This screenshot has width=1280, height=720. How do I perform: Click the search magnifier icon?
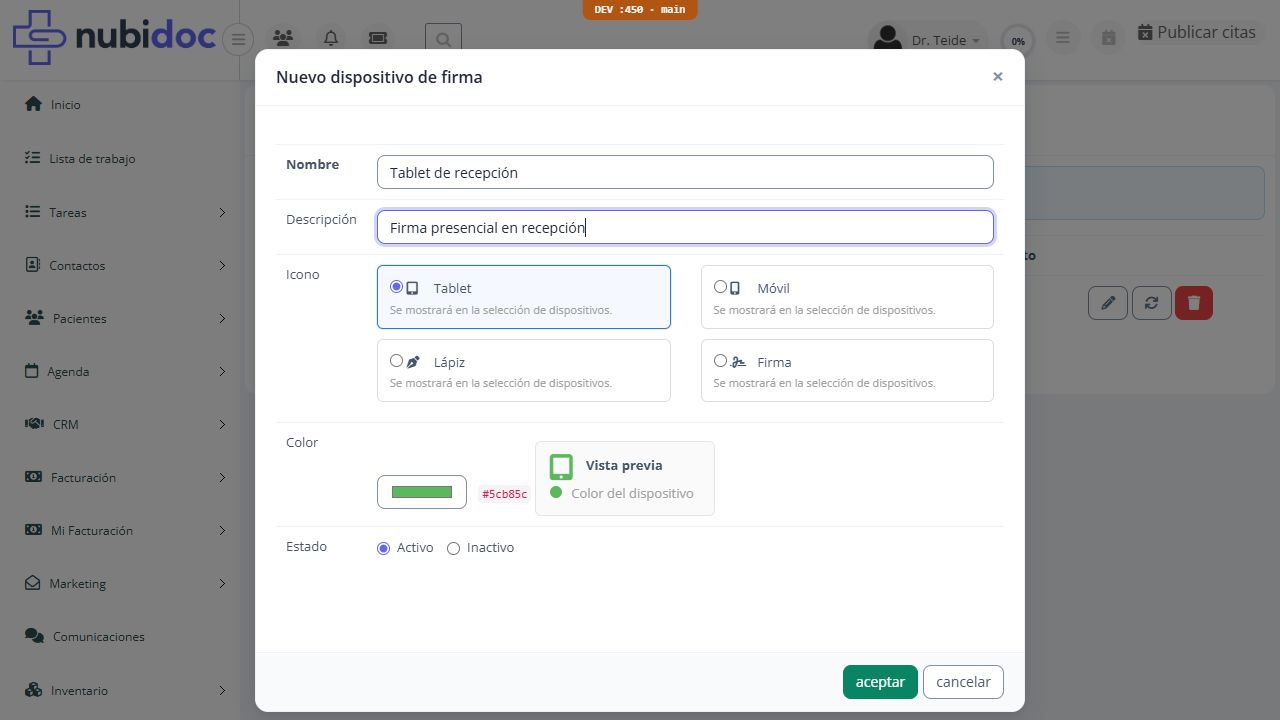[443, 40]
